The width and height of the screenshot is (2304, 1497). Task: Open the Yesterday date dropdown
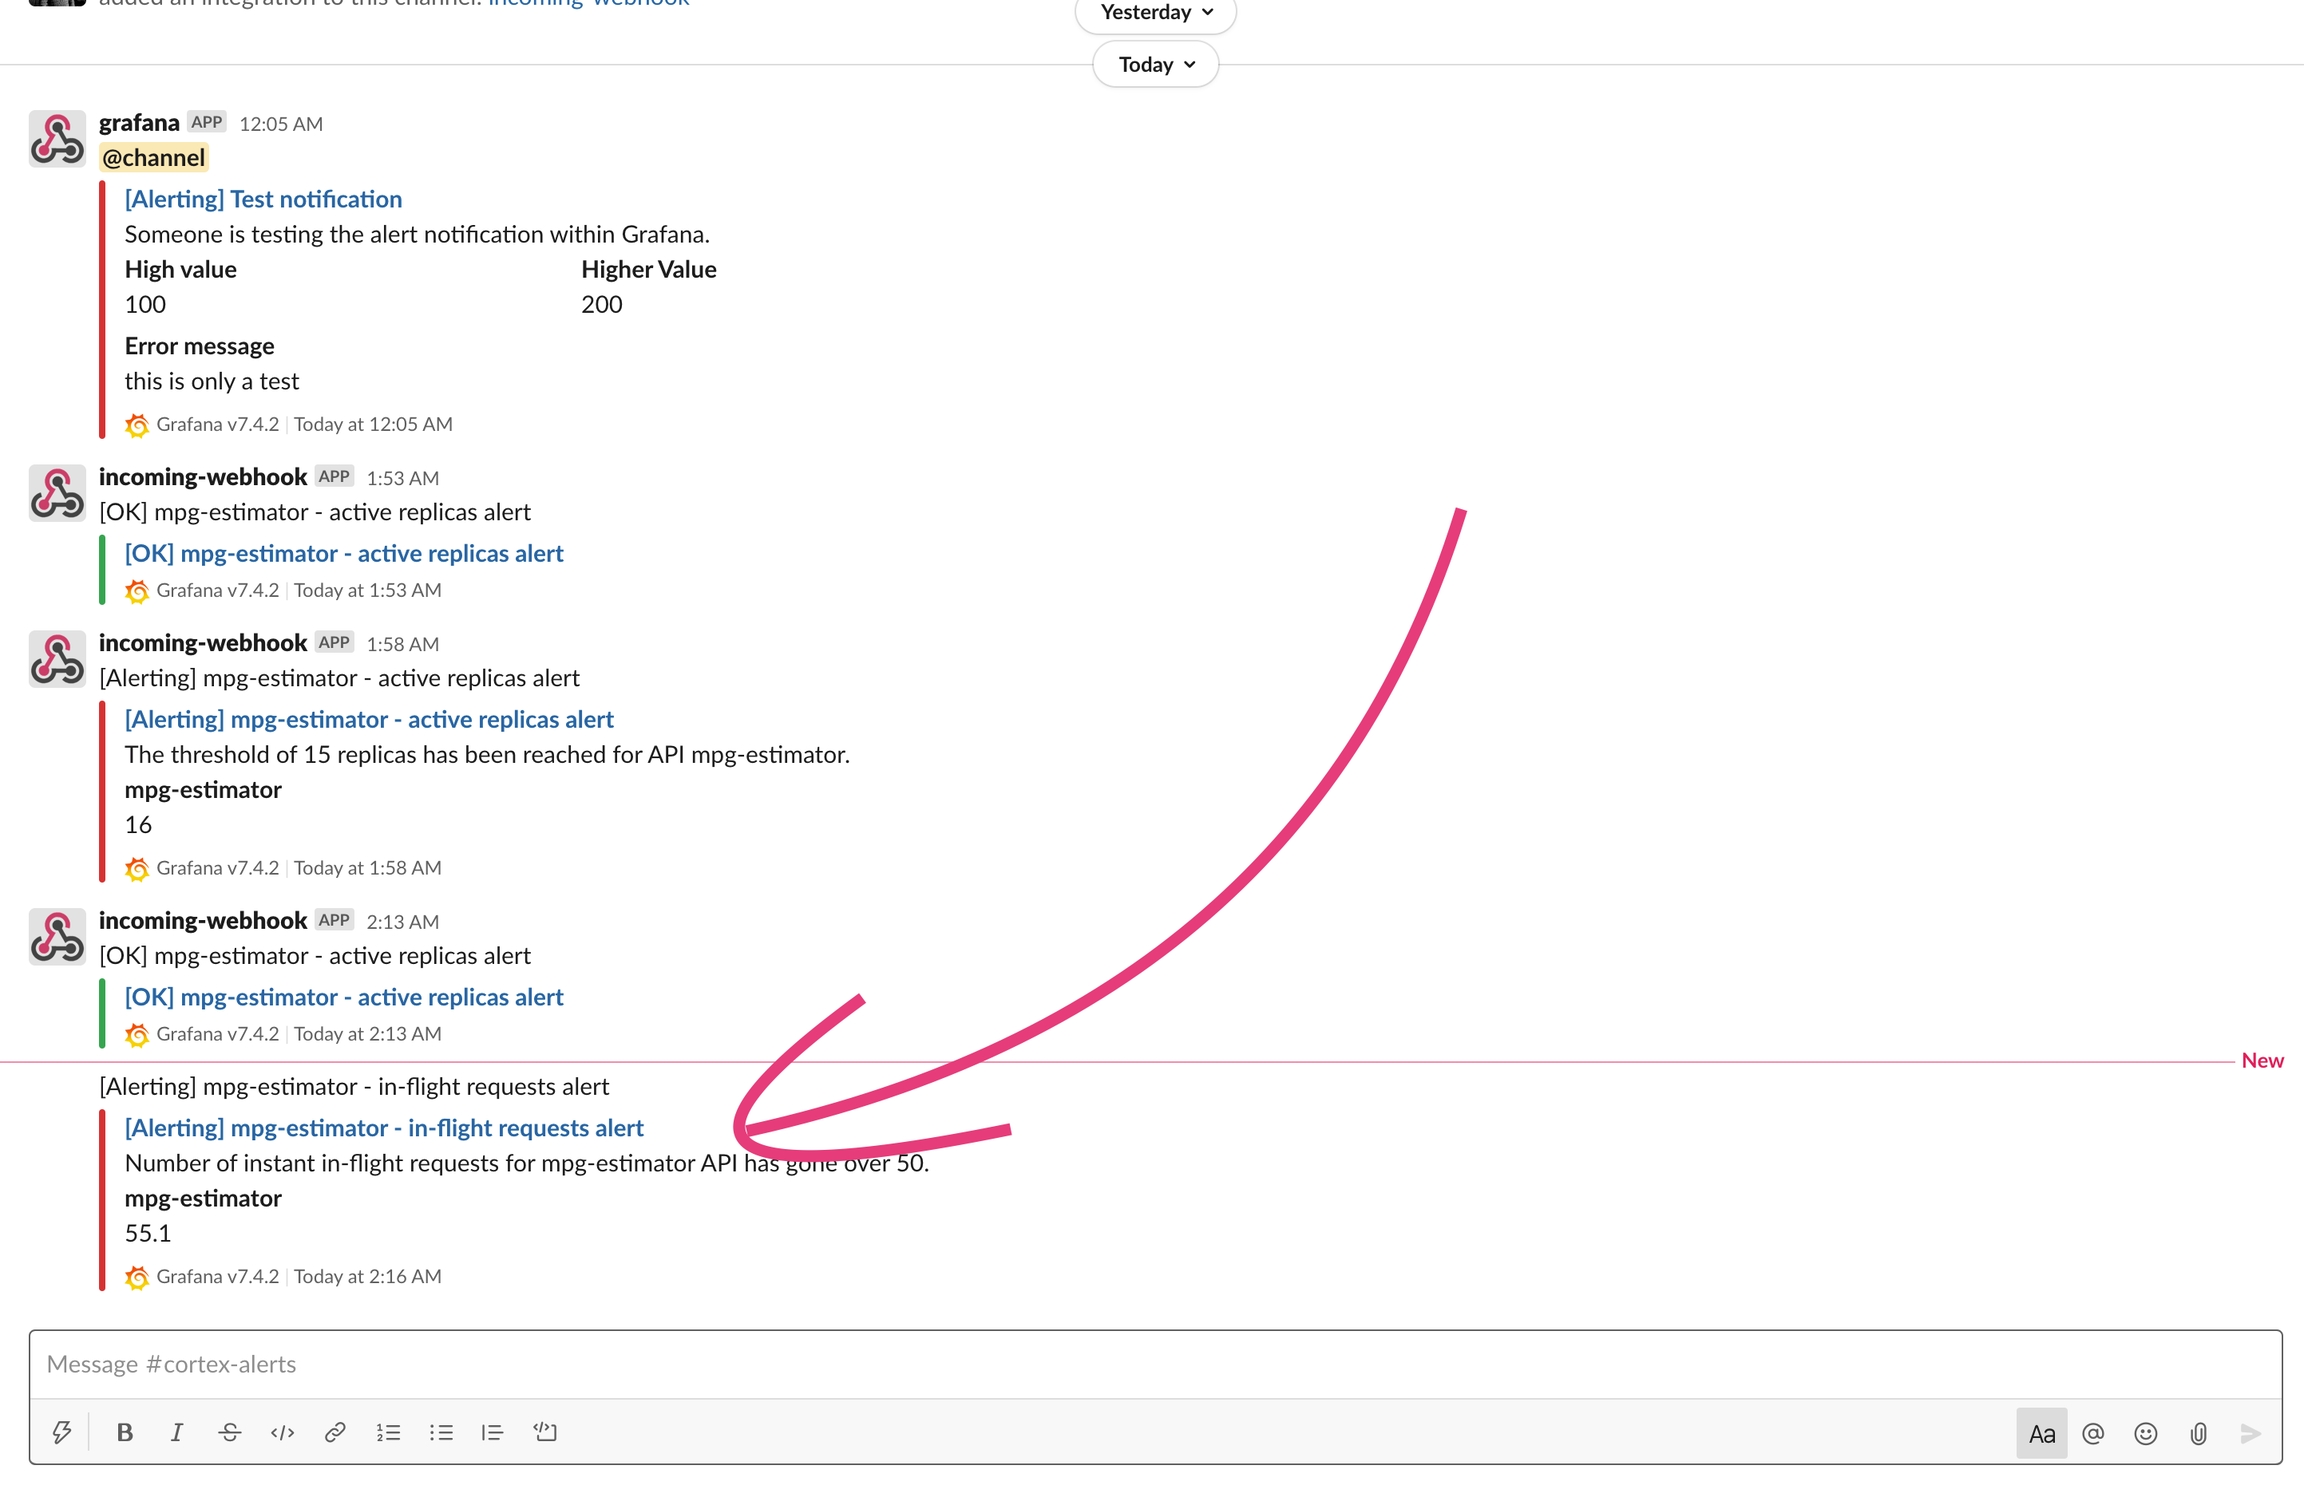click(x=1156, y=12)
